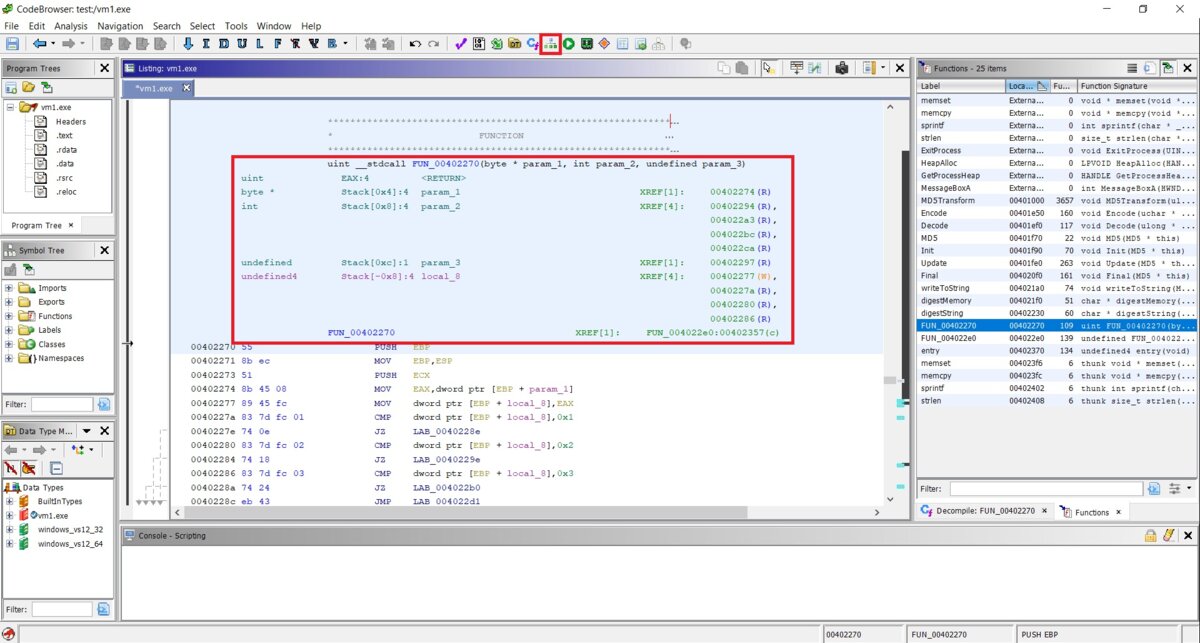Jump to next function (F icon)
1200x643 pixels.
(x=278, y=44)
